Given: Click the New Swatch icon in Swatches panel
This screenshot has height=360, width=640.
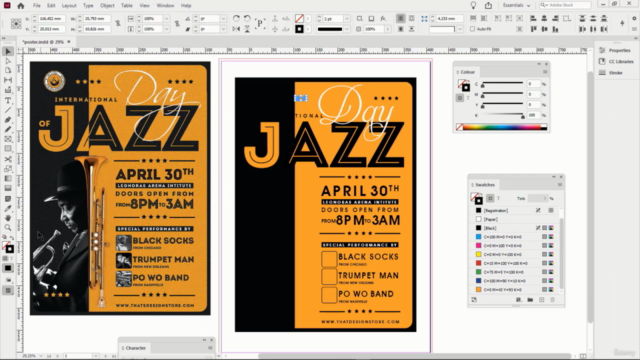Looking at the screenshot, I should pos(542,300).
